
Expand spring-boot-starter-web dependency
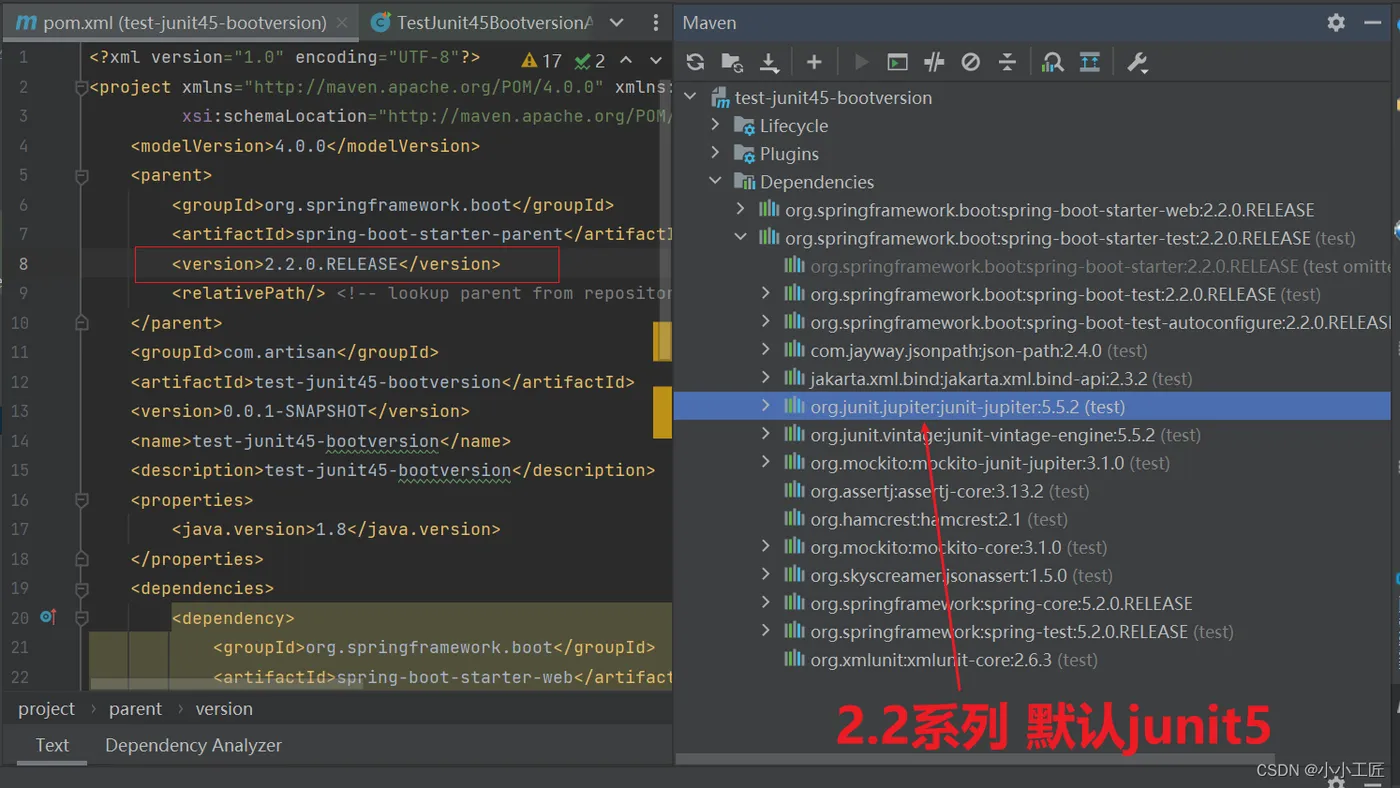741,209
